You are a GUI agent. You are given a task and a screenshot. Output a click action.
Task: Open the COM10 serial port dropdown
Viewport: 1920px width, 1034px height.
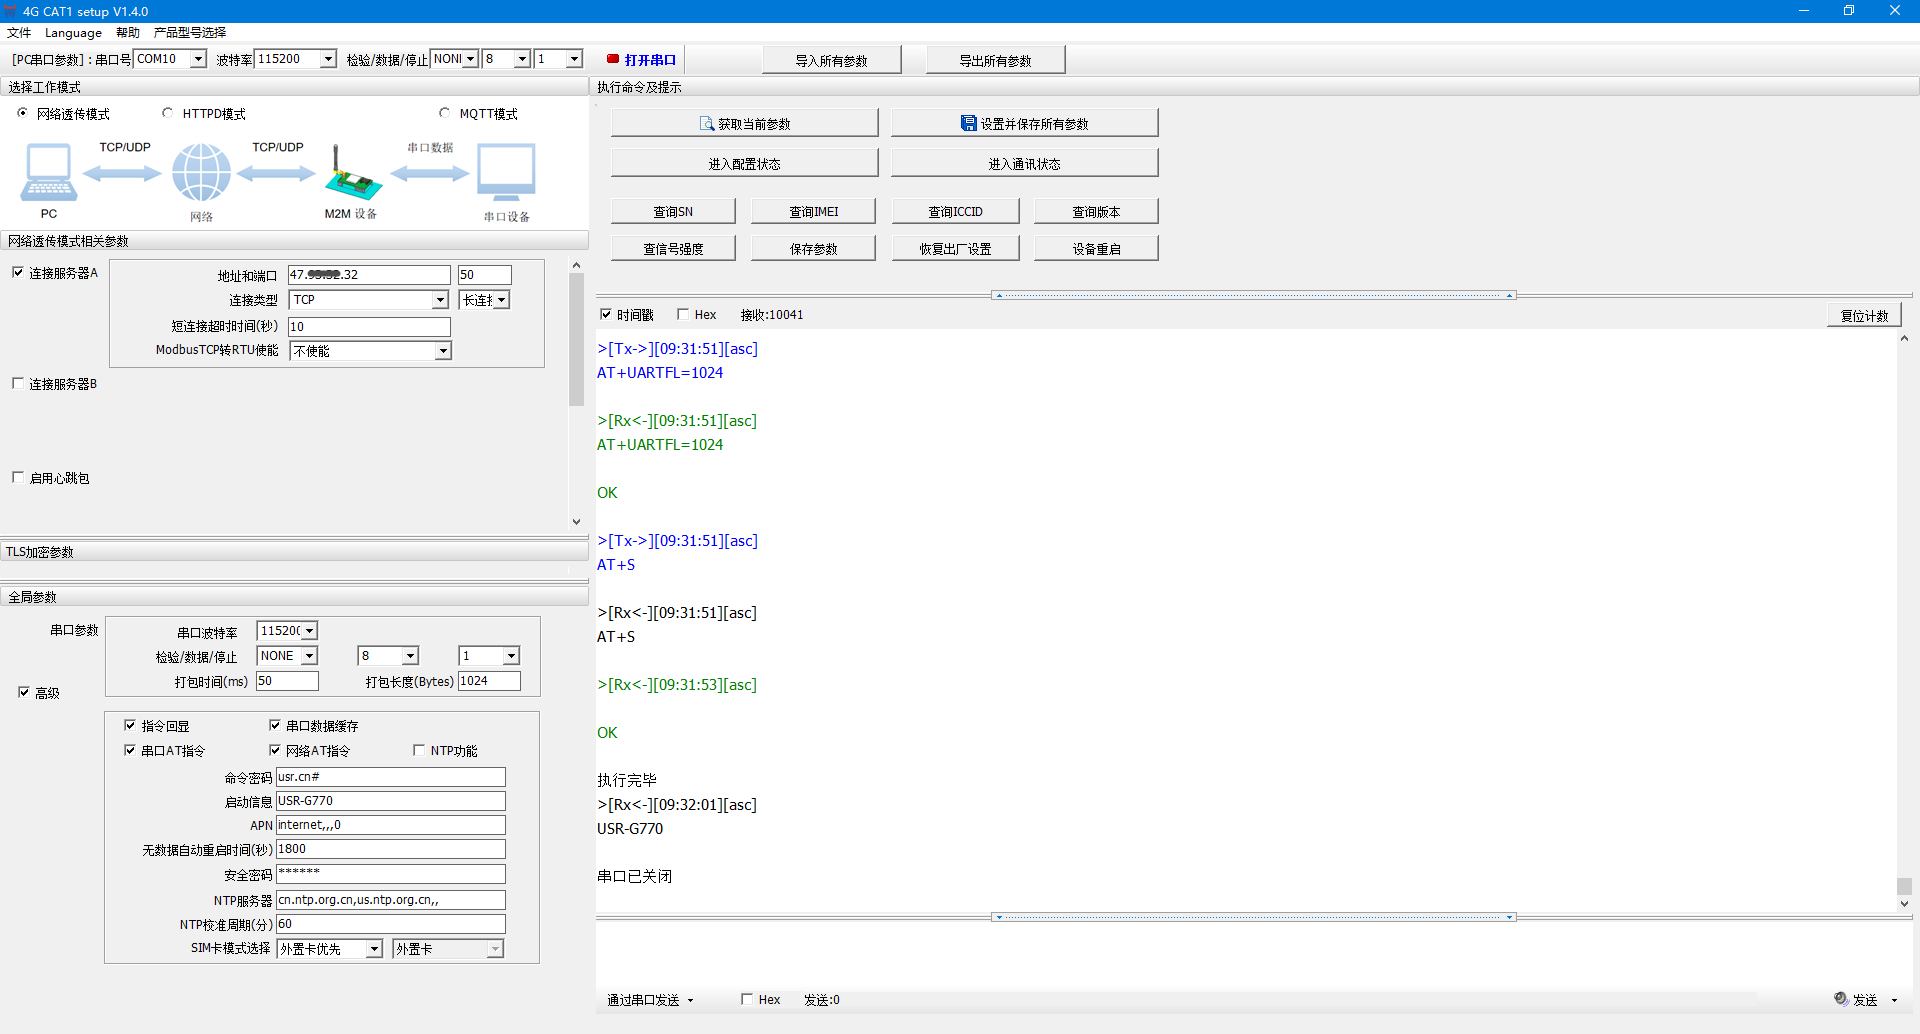[198, 59]
